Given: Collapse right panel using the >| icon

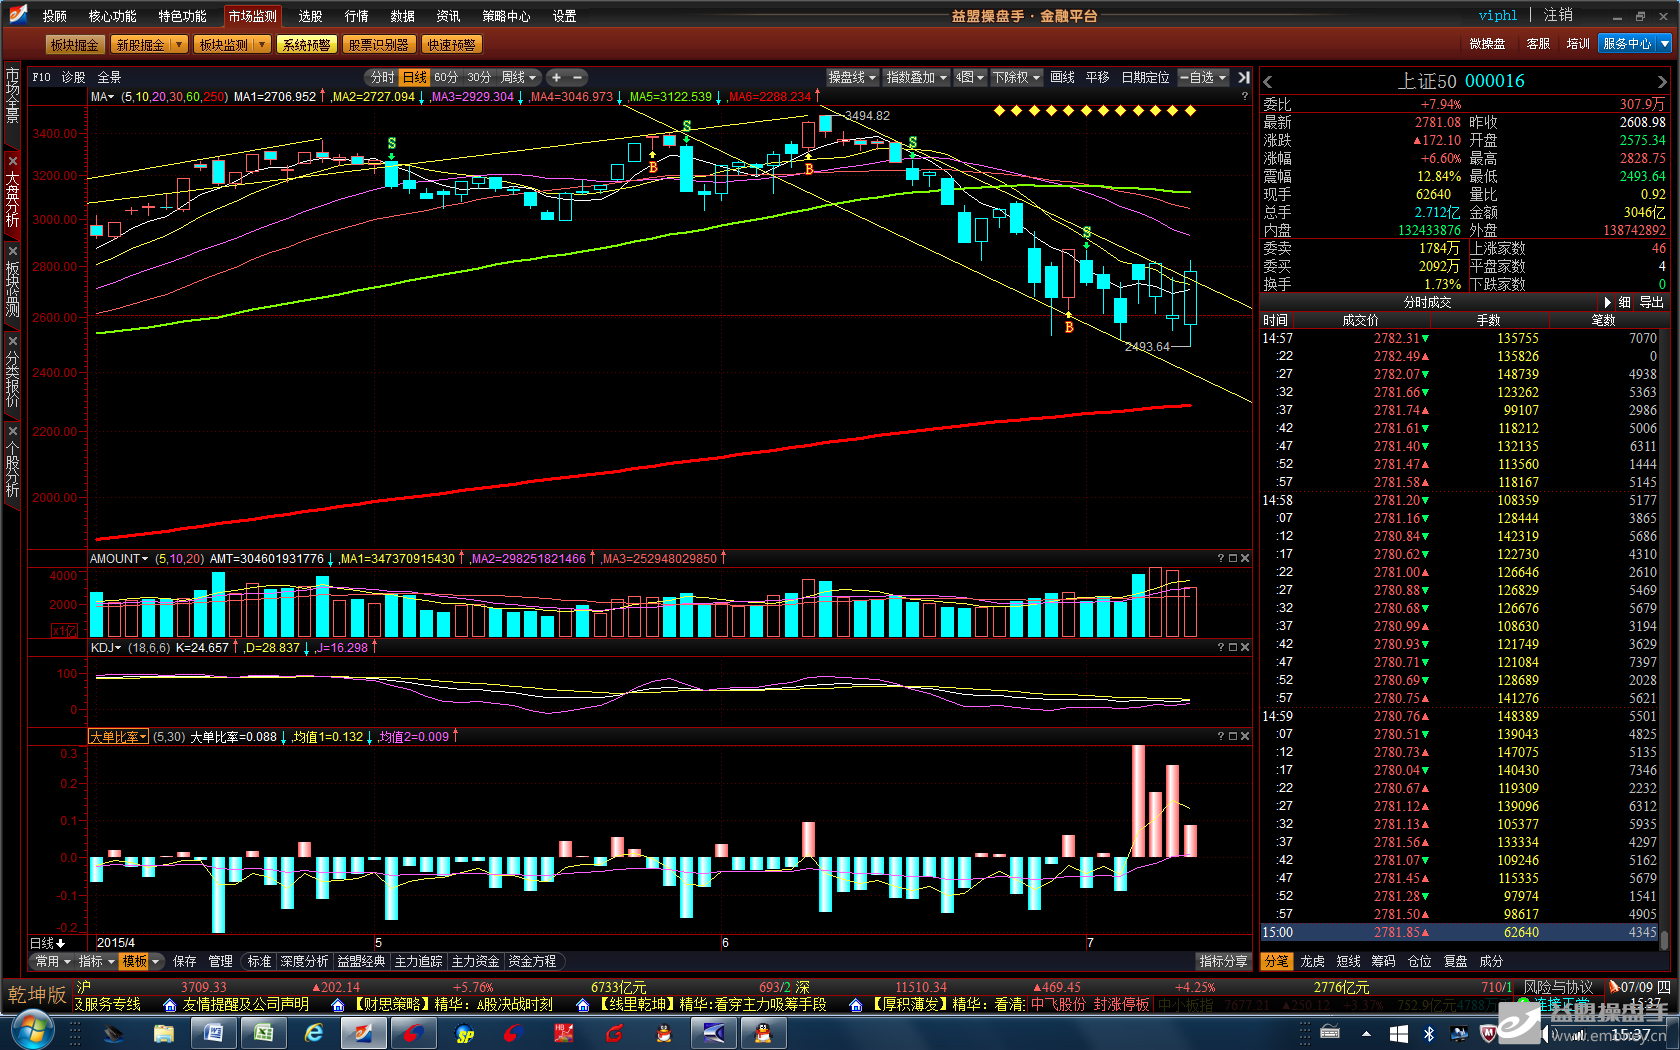Looking at the screenshot, I should pyautogui.click(x=1243, y=77).
